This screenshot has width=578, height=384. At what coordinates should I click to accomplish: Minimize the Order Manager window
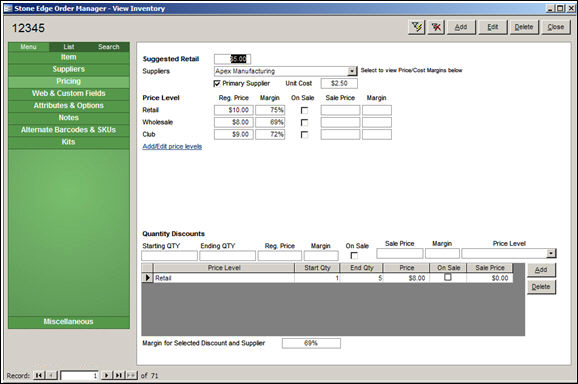(550, 8)
